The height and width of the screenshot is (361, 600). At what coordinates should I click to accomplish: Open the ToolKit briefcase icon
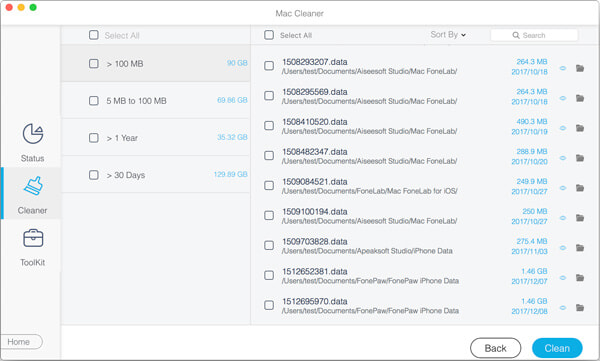point(33,238)
